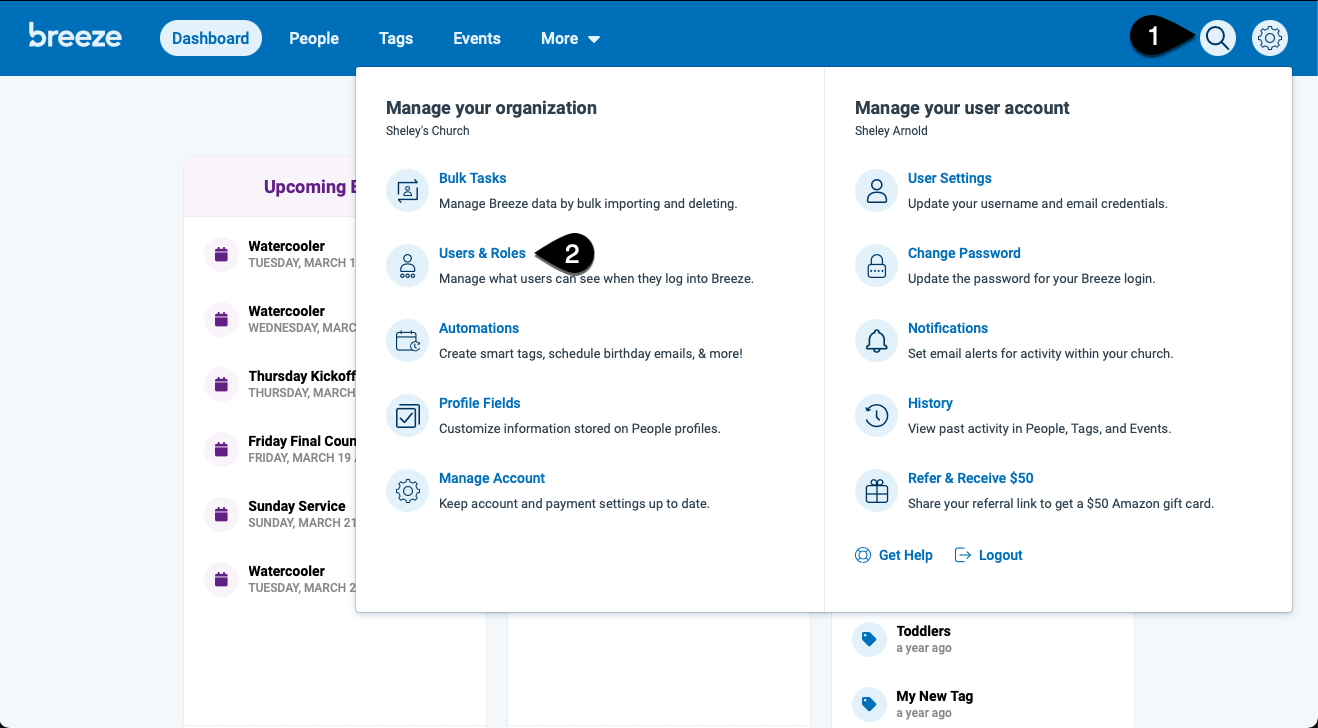
Task: Open the search magnifier icon
Action: 1217,38
